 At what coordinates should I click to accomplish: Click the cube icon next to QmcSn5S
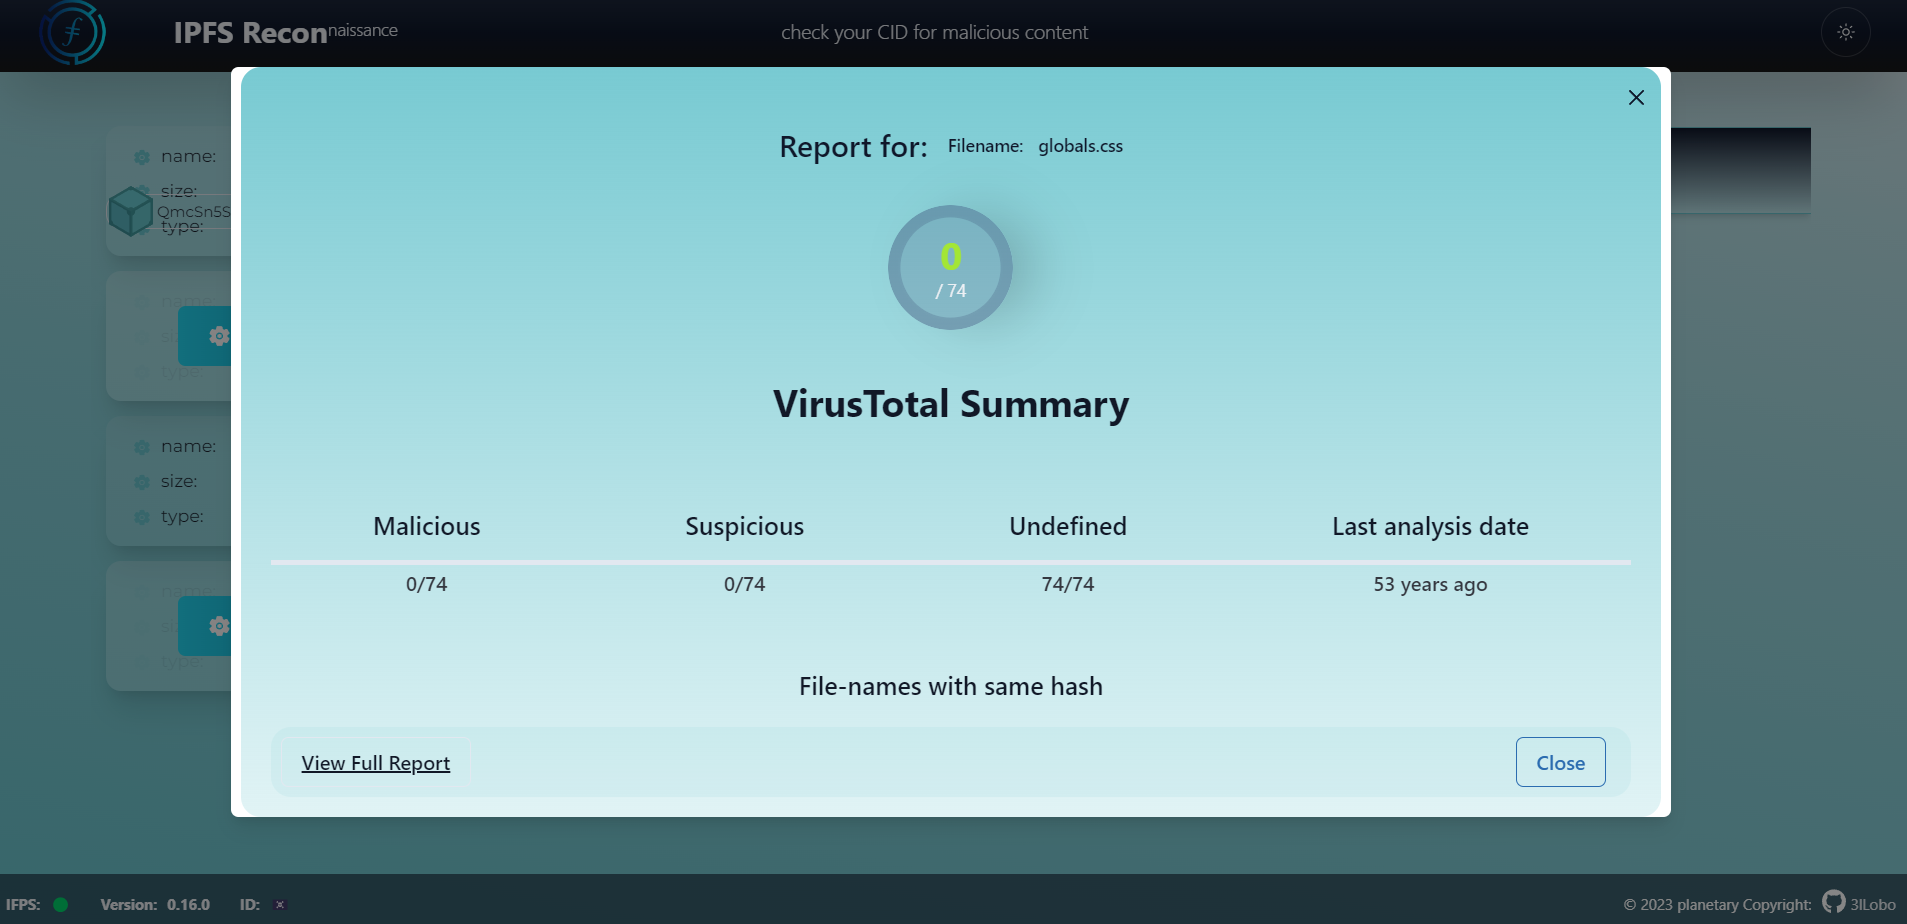(130, 211)
